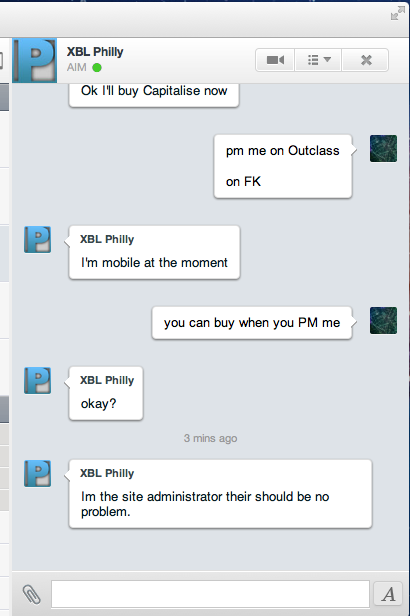Image resolution: width=410 pixels, height=616 pixels.
Task: Select the 'Im the site administrator' message bubble
Action: pyautogui.click(x=220, y=494)
